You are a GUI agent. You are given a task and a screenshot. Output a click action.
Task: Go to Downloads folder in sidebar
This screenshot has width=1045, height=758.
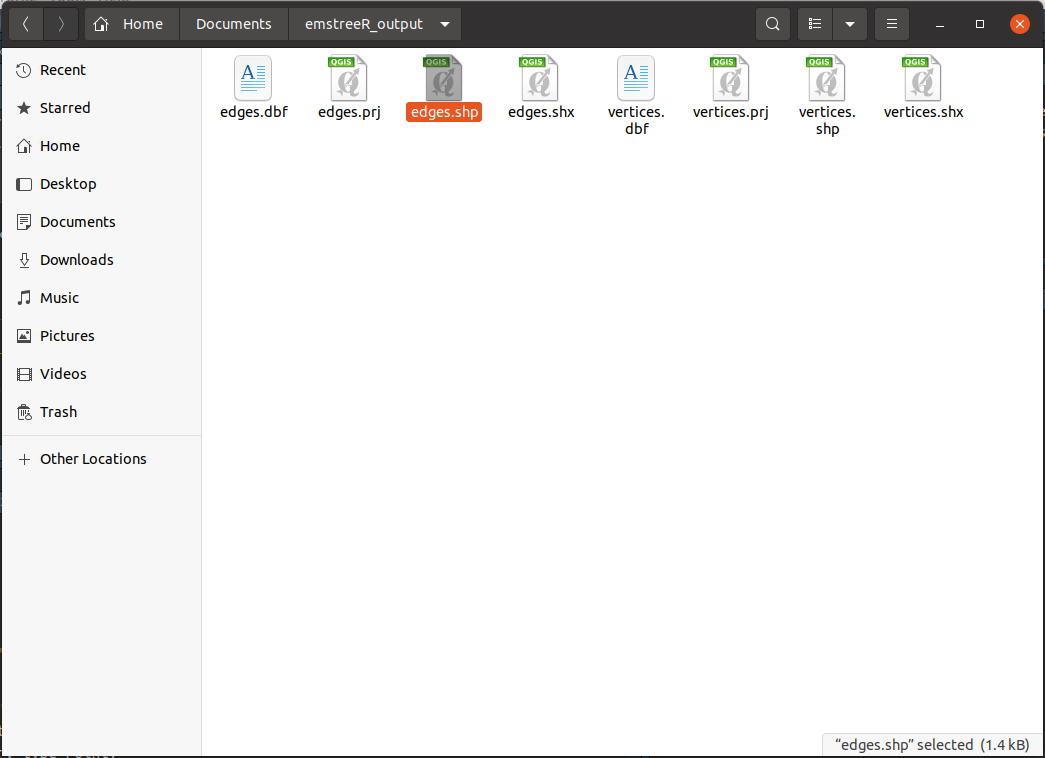coord(76,260)
